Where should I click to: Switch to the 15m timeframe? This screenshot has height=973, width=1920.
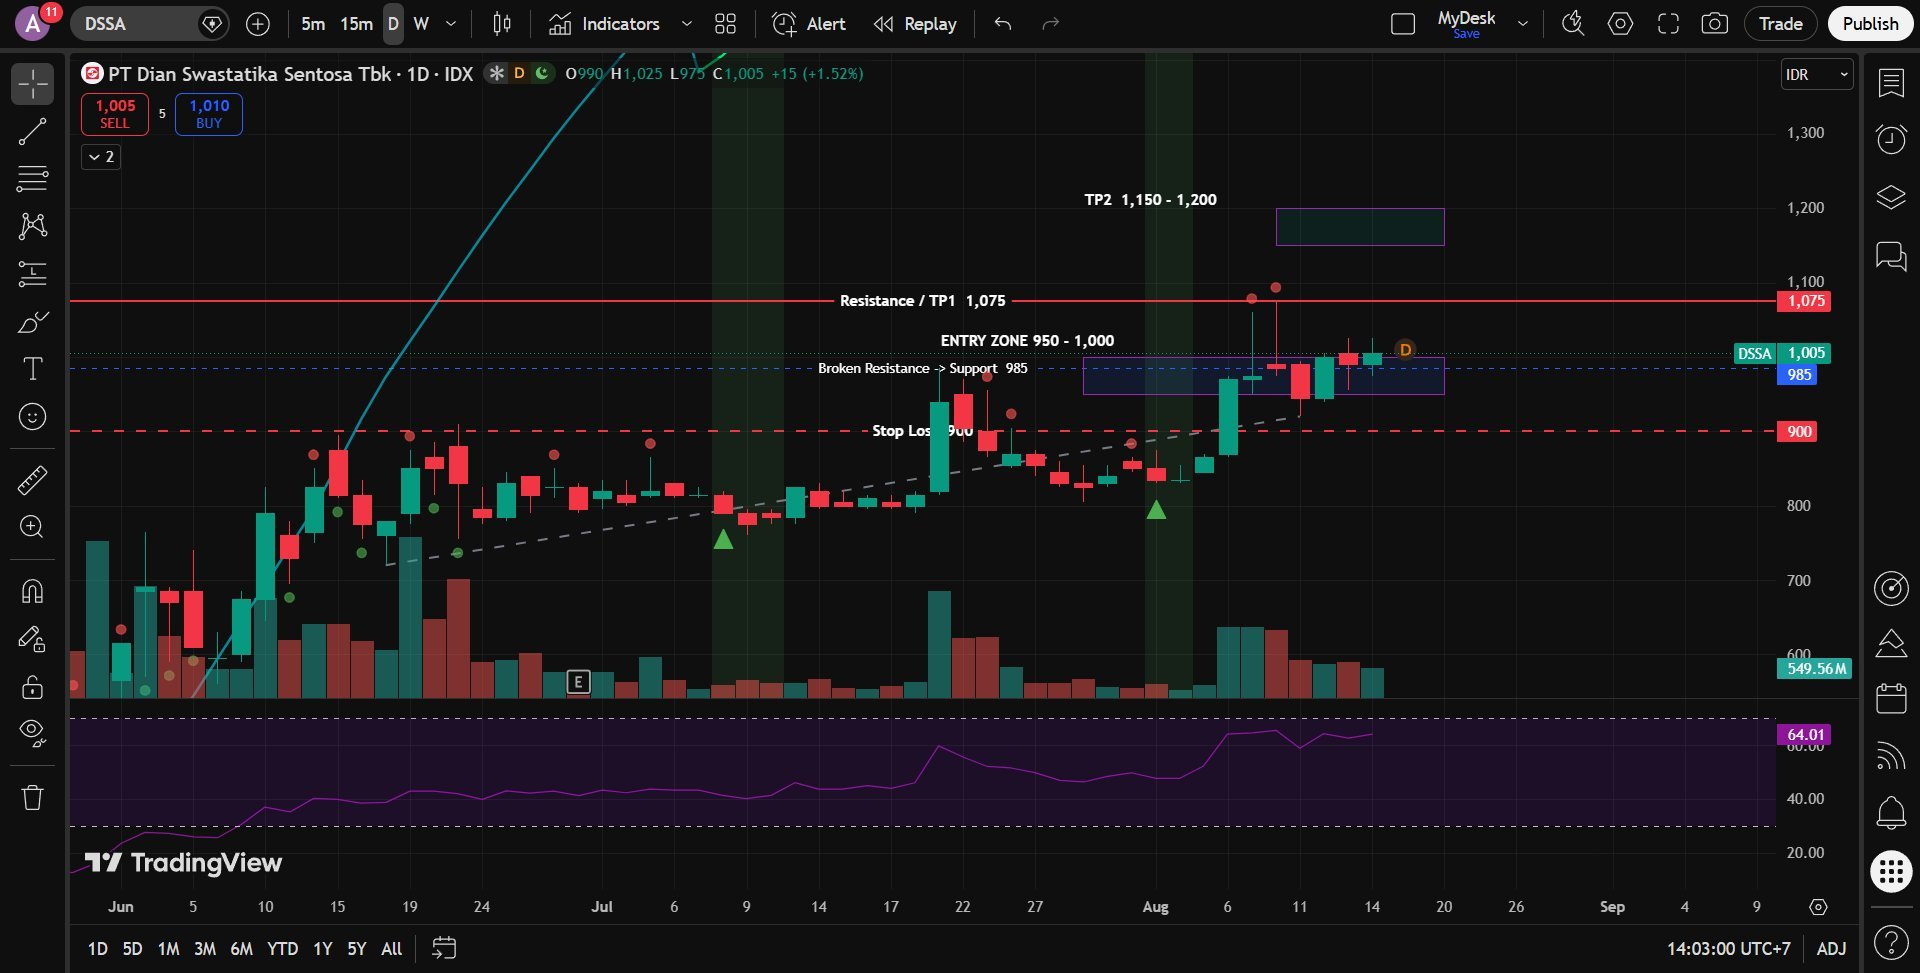click(356, 24)
